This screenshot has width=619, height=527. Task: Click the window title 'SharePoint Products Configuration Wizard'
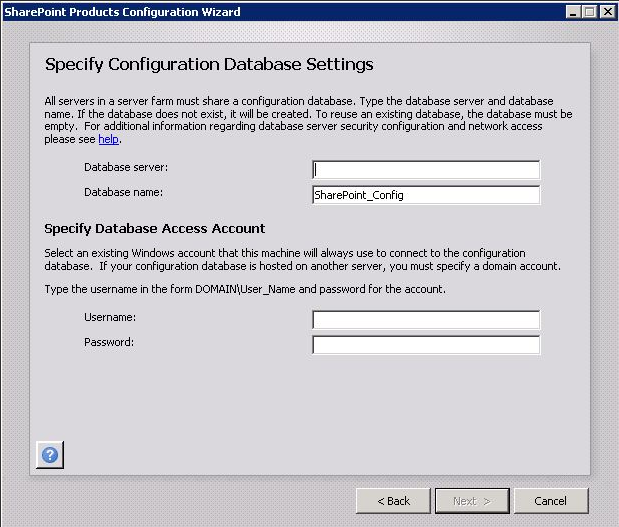pos(122,12)
